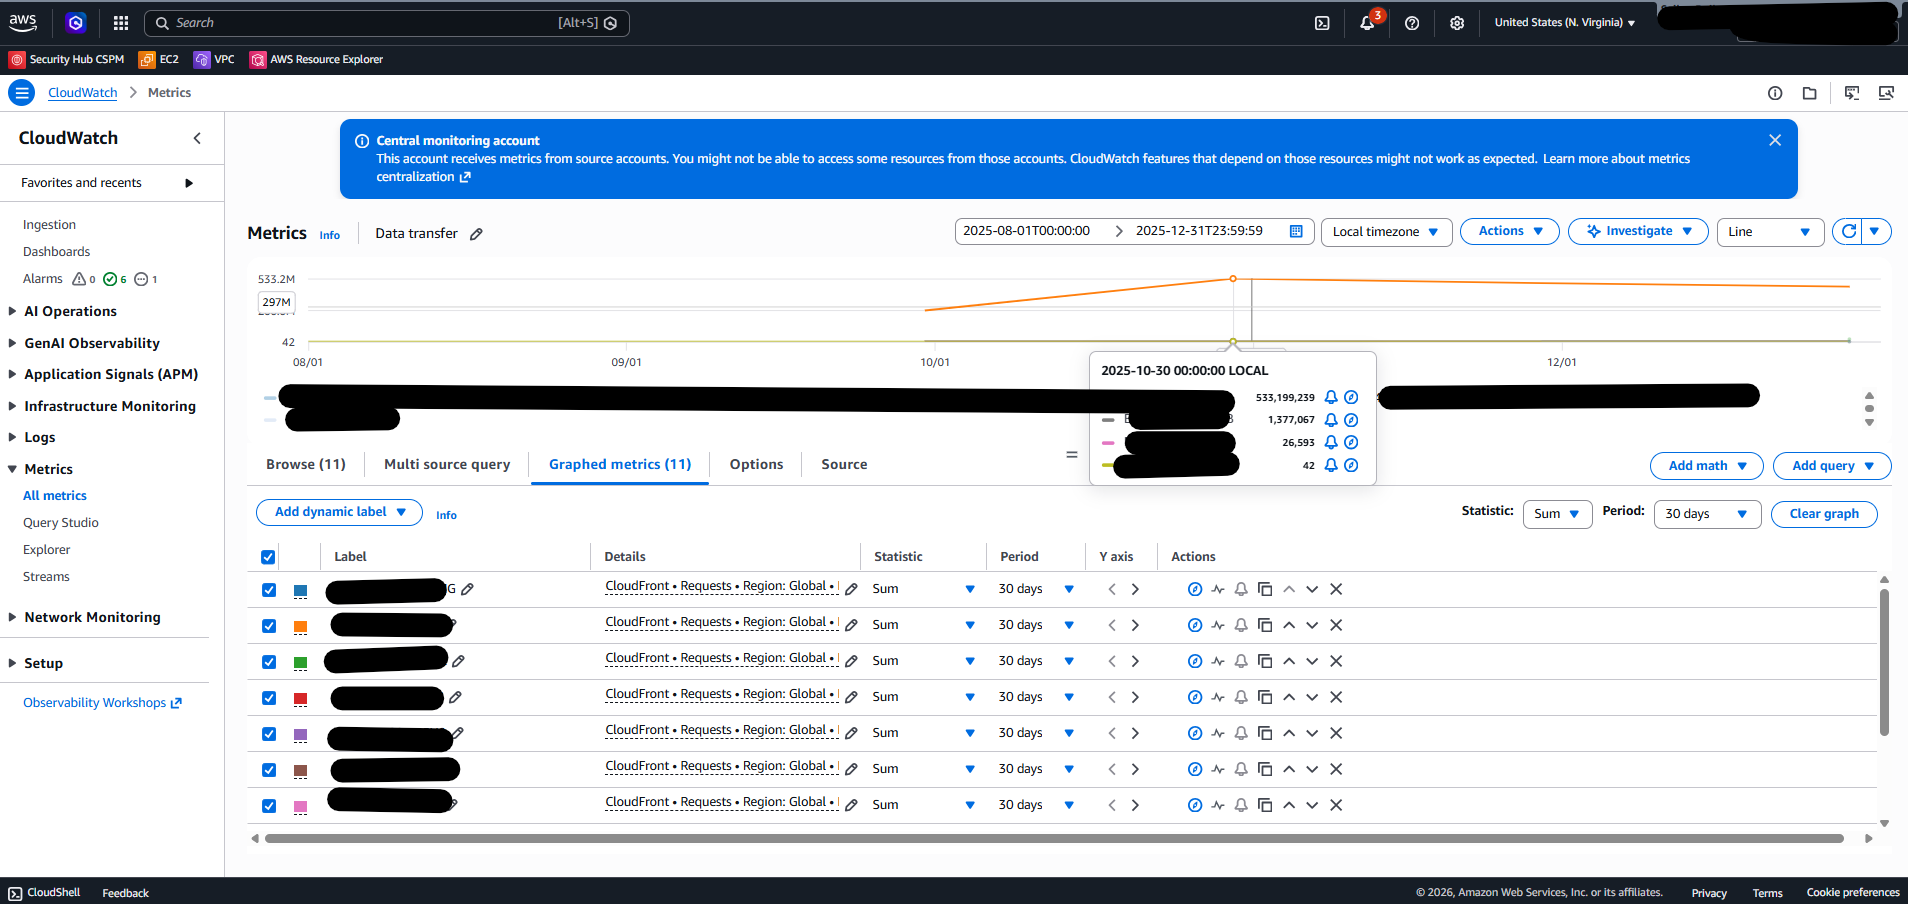Uncheck the blue swatch metric row checkbox
1908x904 pixels.
point(269,590)
